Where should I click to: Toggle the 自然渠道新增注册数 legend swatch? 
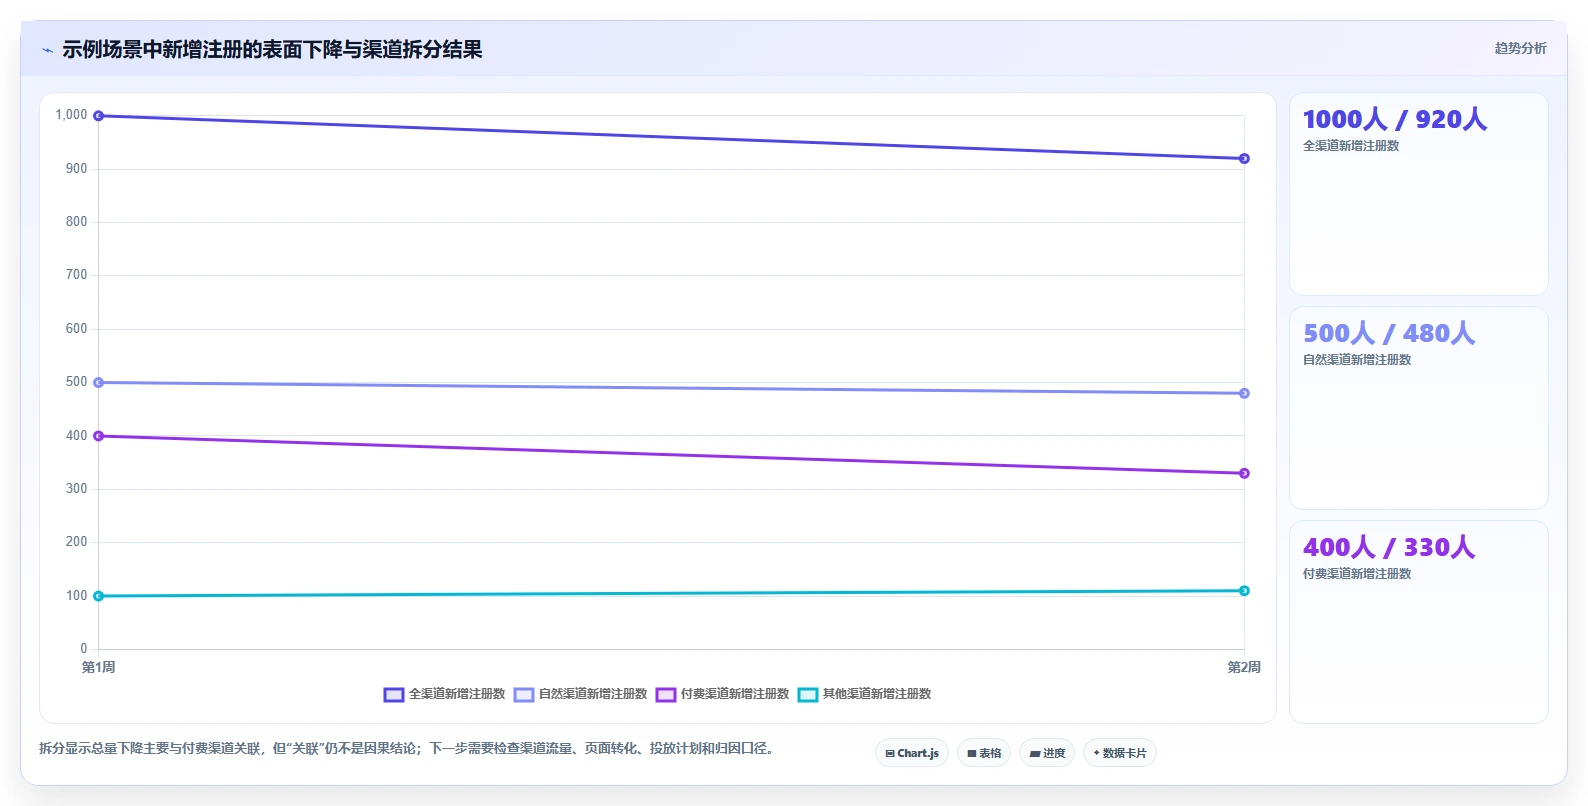(x=524, y=695)
